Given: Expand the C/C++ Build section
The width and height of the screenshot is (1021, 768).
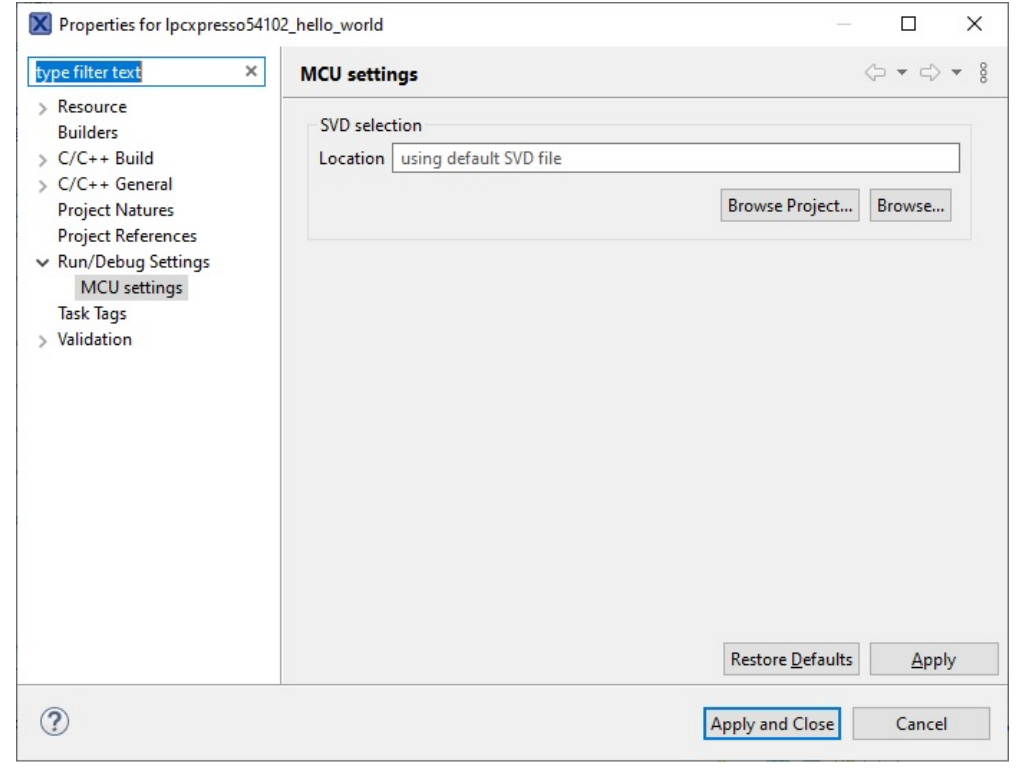Looking at the screenshot, I should [43, 158].
